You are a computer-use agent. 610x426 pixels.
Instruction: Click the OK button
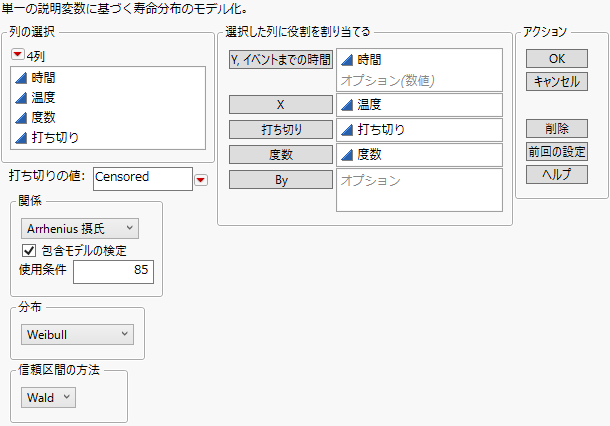556,59
